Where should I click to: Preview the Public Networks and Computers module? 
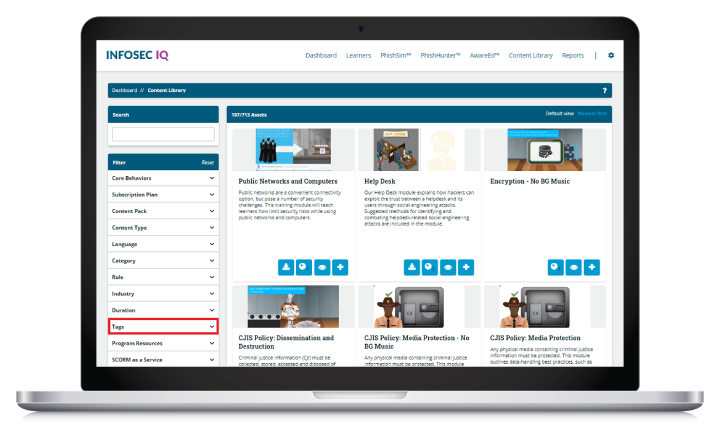coord(322,267)
